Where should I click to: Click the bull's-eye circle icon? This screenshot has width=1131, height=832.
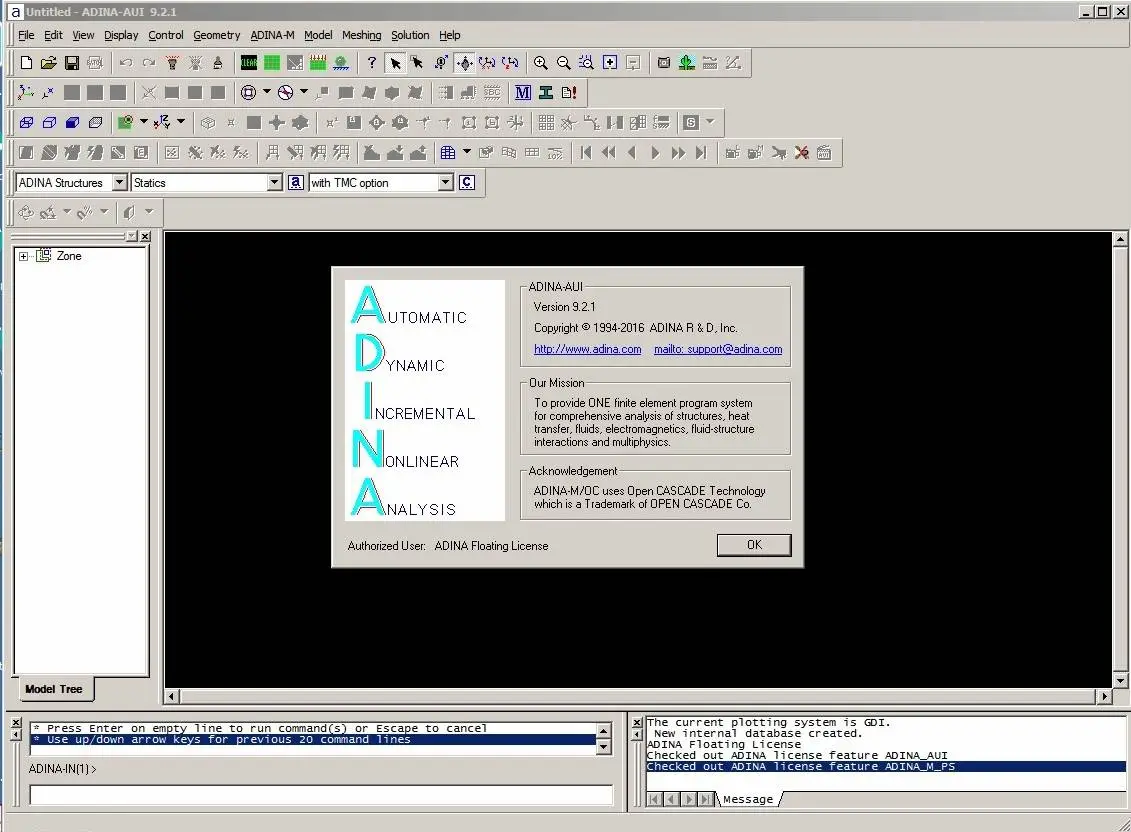coord(248,92)
